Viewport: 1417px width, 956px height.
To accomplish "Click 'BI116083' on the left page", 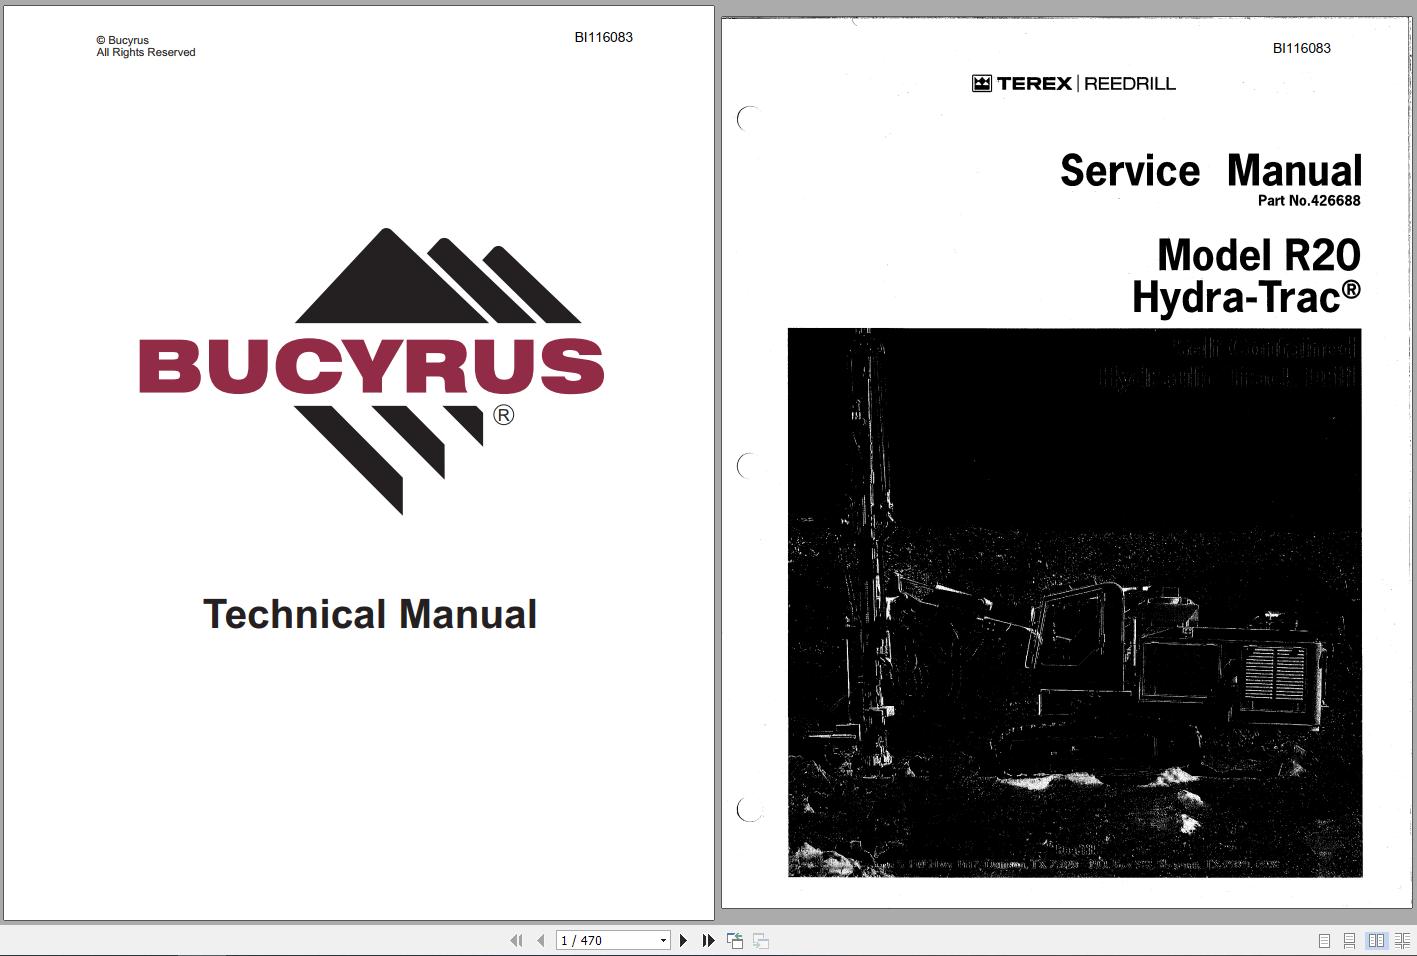I will pyautogui.click(x=603, y=37).
